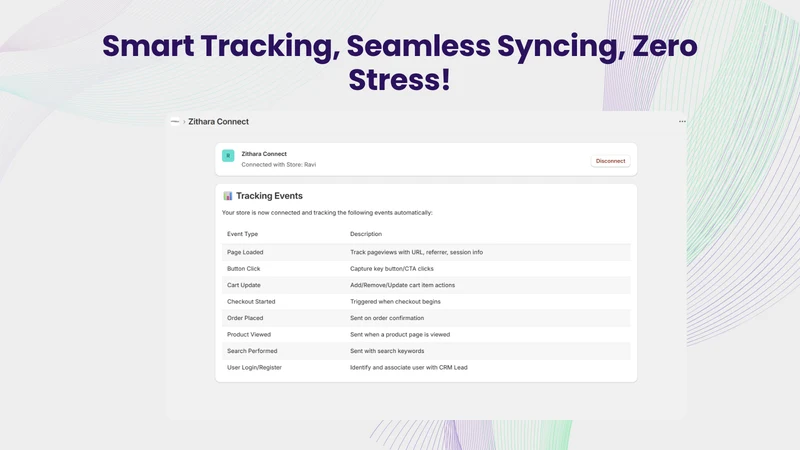
Task: Select the Button Click event row
Action: [x=426, y=268]
